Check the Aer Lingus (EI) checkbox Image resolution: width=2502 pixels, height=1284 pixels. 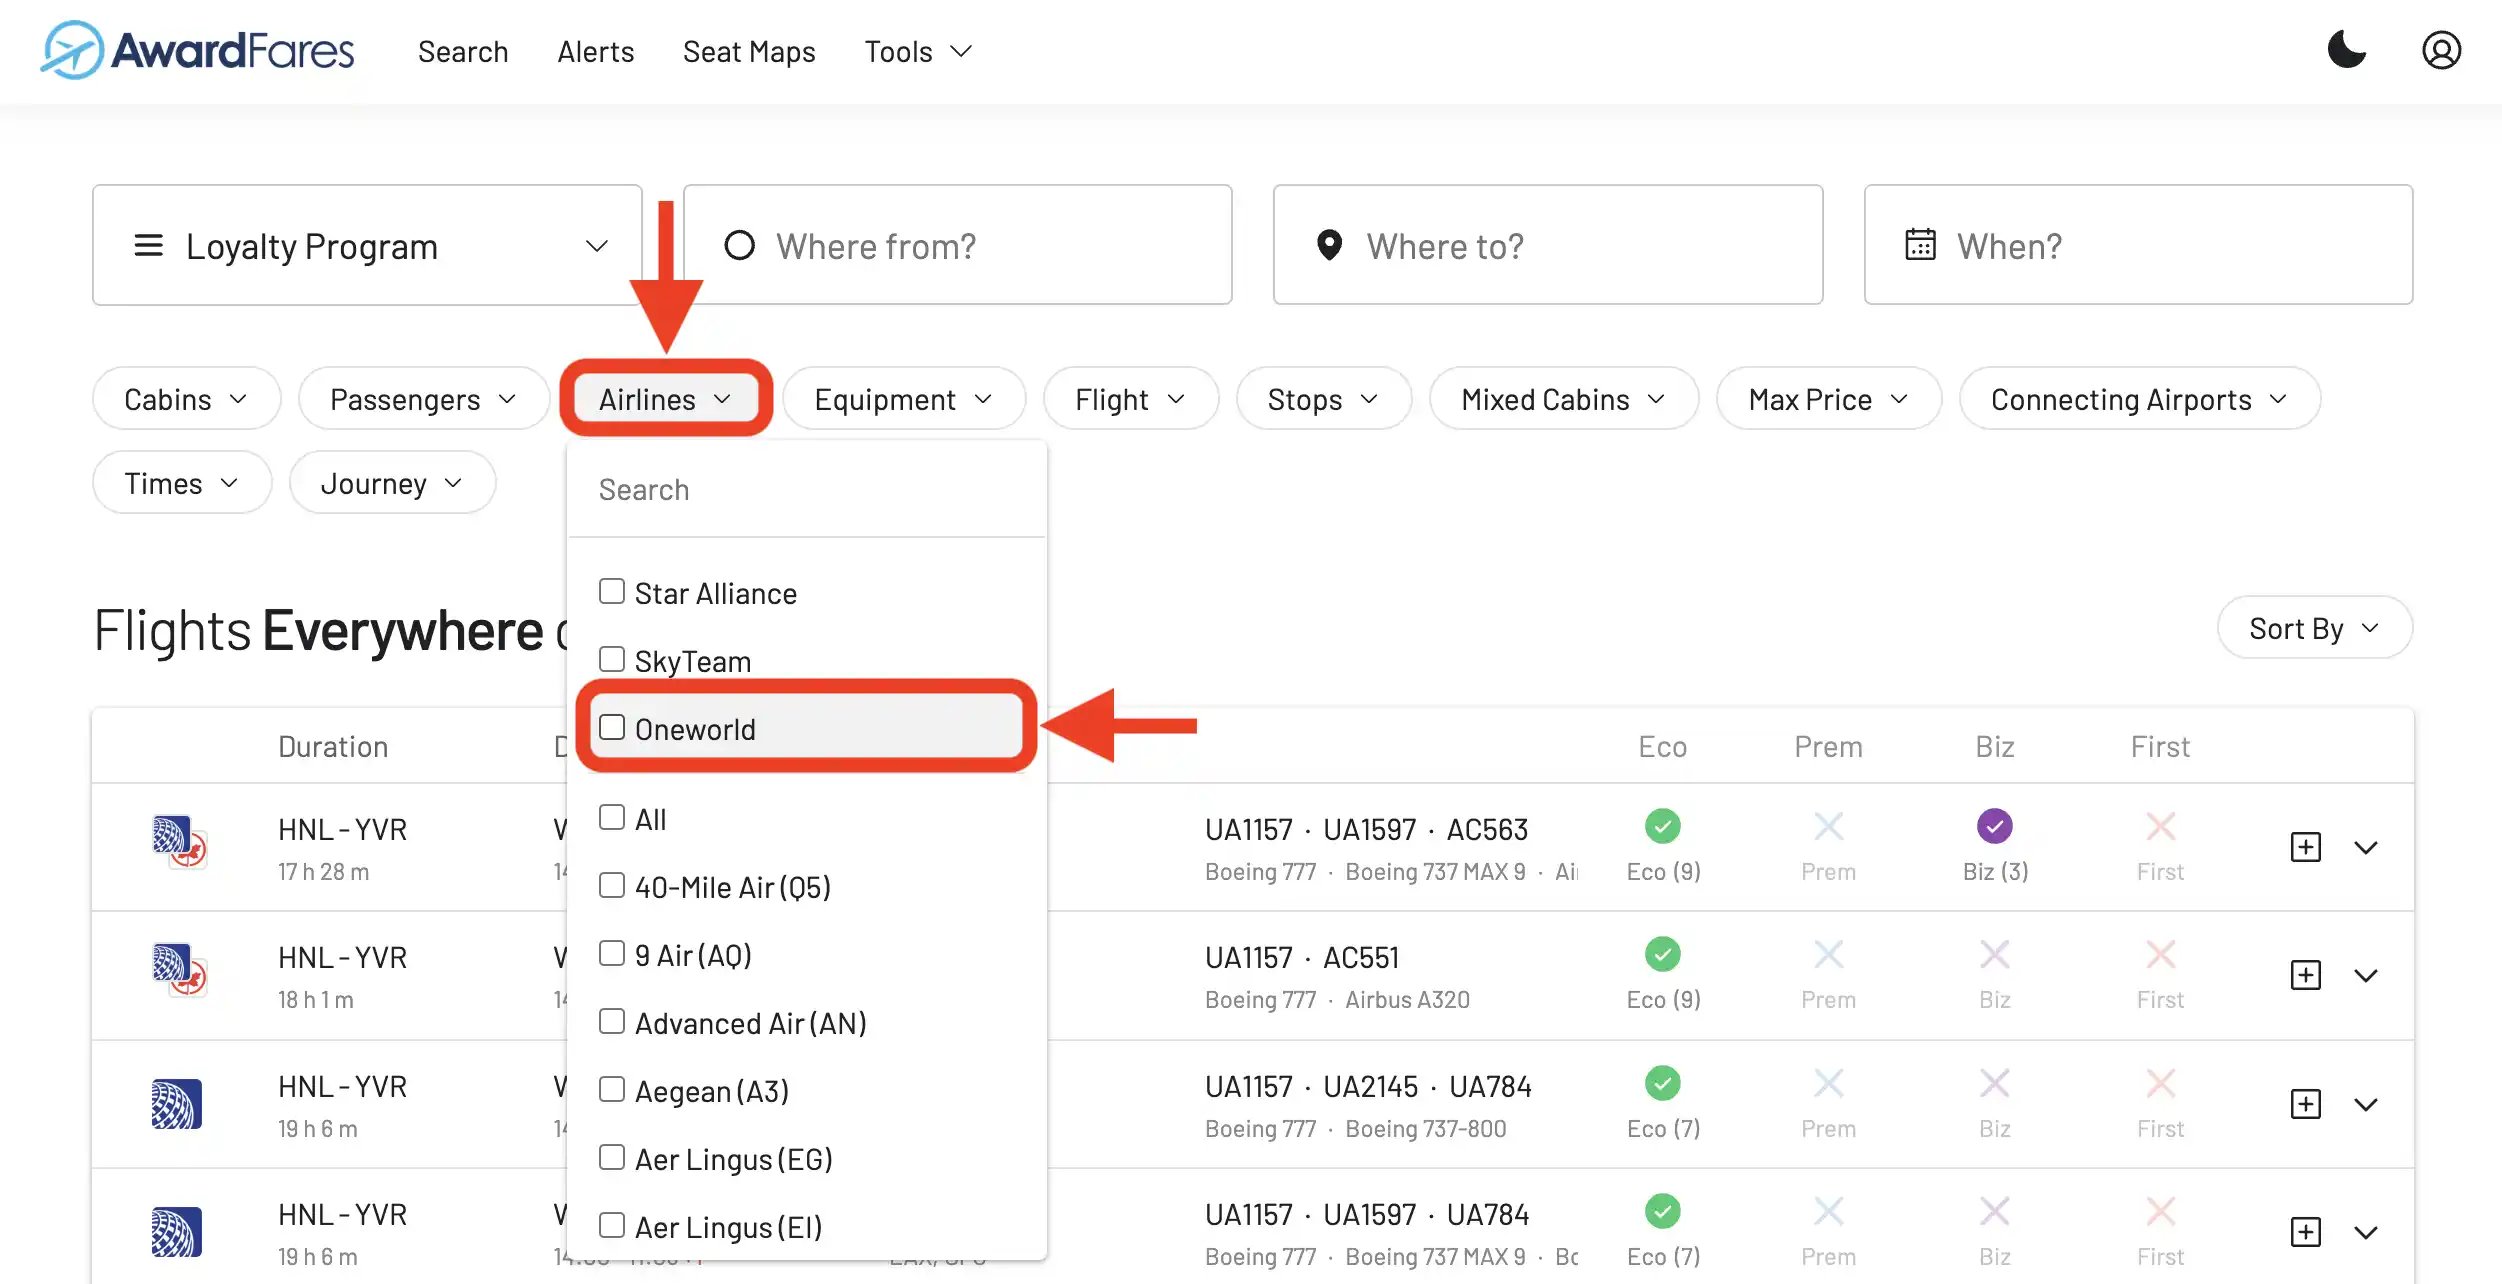(x=611, y=1225)
